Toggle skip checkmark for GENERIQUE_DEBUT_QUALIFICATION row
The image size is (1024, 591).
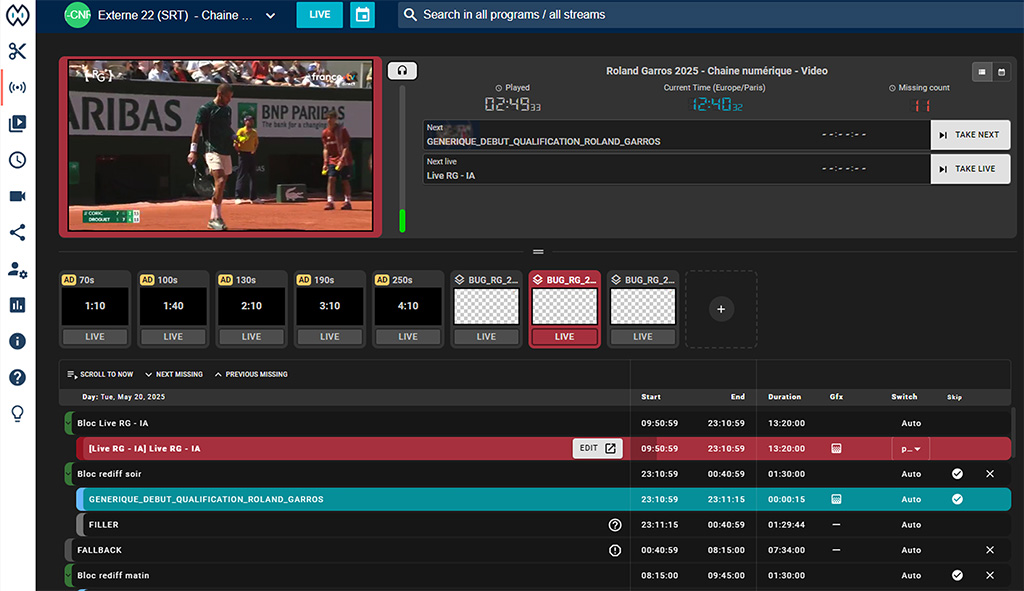[x=957, y=499]
